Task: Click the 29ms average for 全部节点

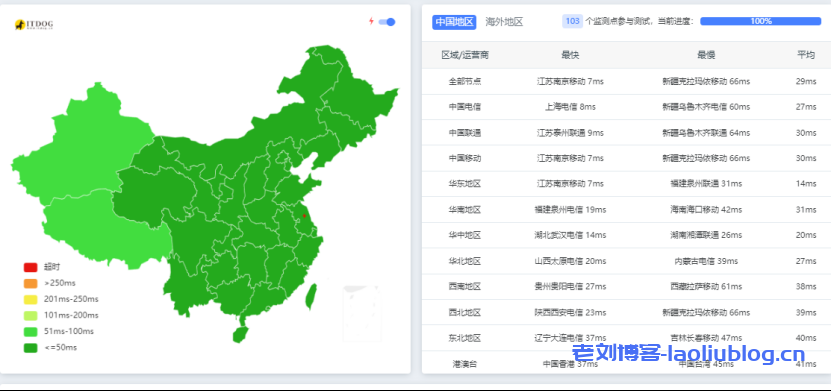Action: coord(806,82)
